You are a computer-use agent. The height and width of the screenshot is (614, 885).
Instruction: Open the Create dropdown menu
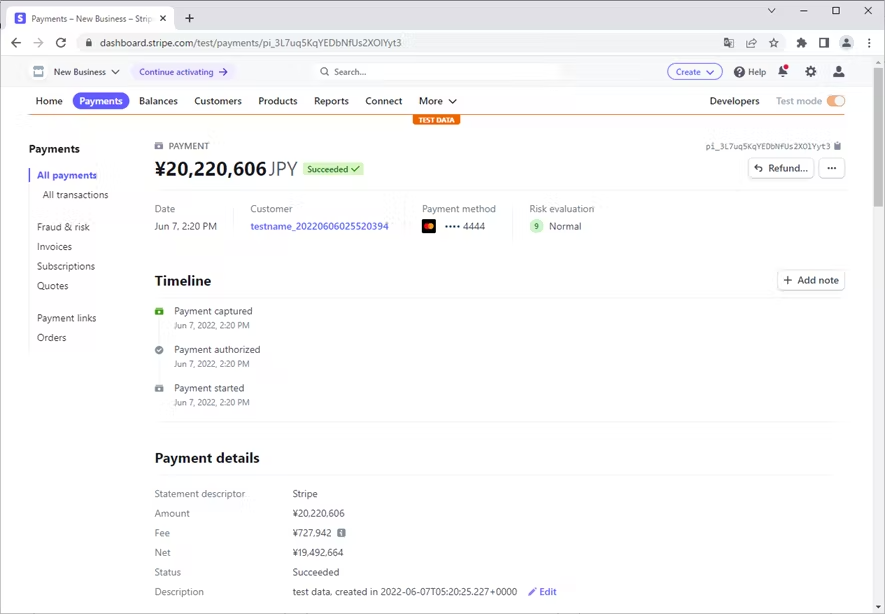pos(694,72)
